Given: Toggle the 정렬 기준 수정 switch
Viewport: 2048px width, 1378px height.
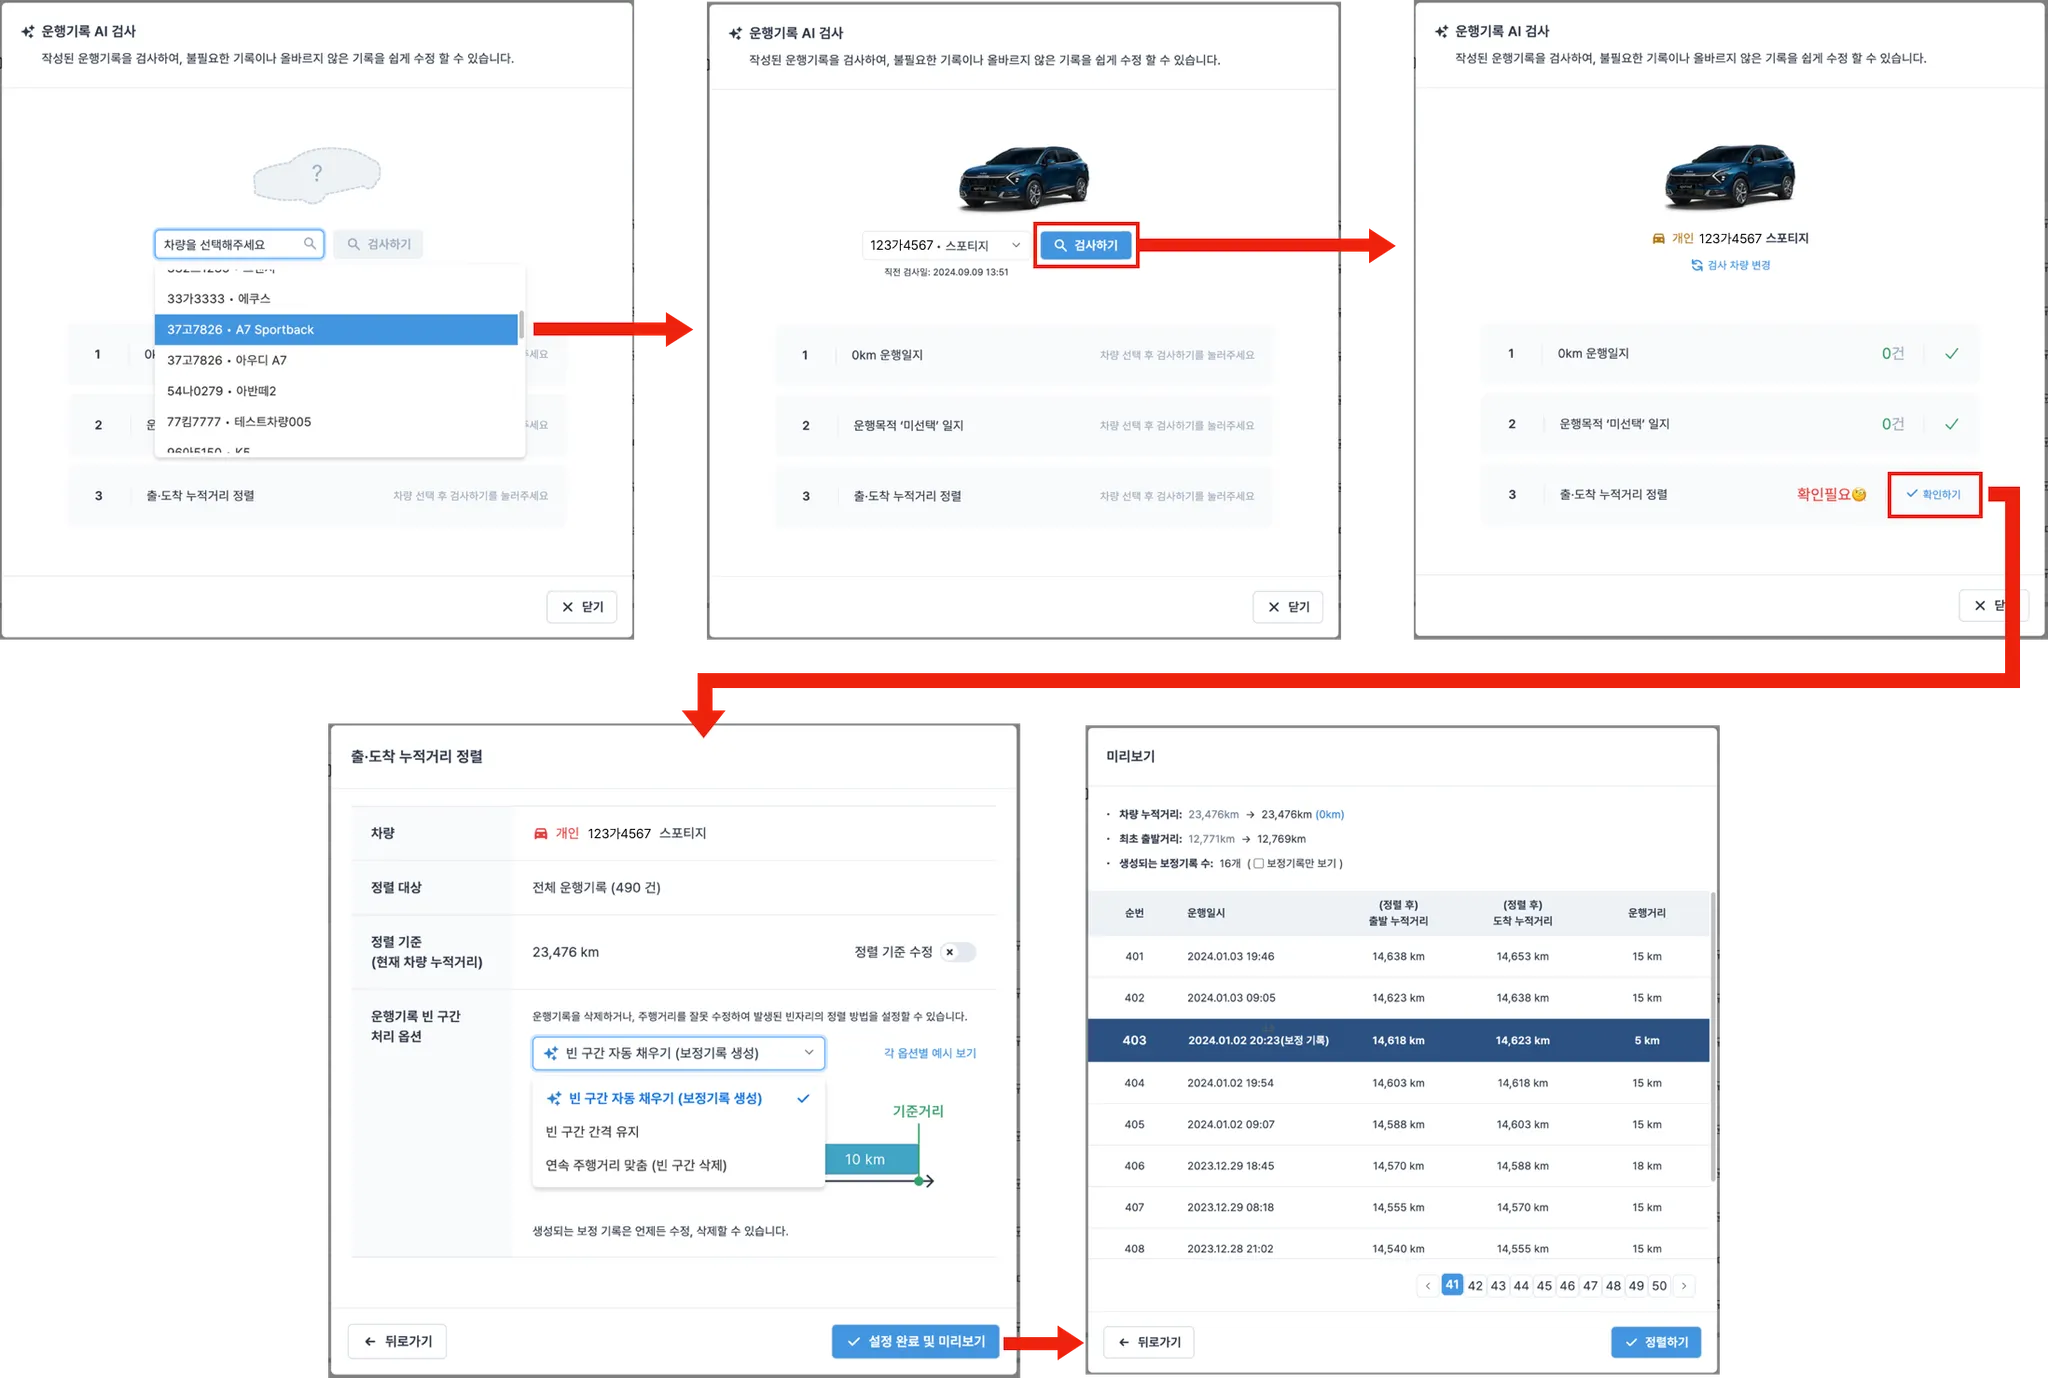Looking at the screenshot, I should [957, 952].
